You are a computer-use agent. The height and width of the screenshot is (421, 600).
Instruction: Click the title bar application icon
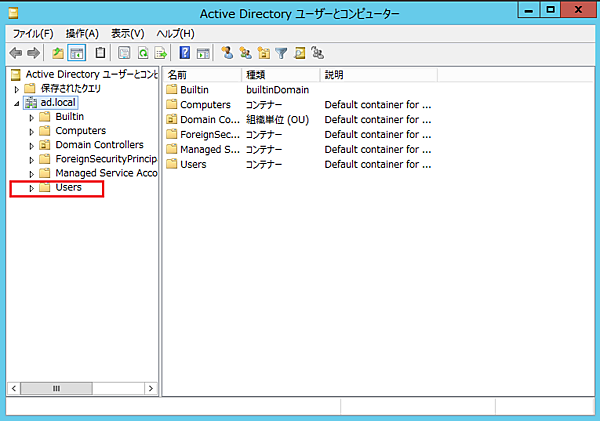13,14
